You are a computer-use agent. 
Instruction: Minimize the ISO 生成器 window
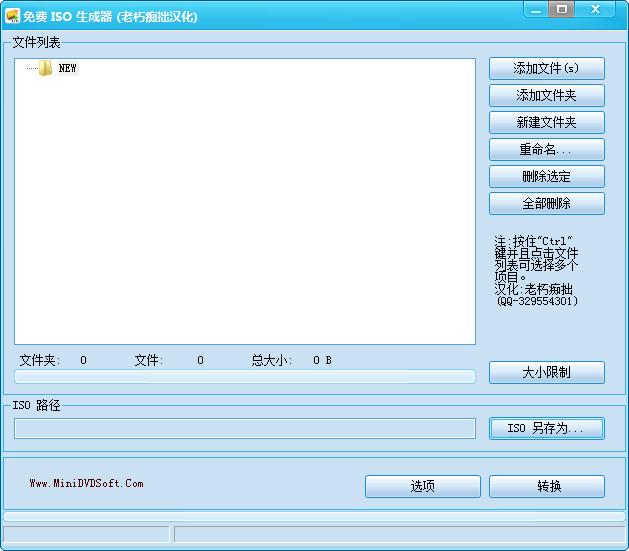coord(537,9)
